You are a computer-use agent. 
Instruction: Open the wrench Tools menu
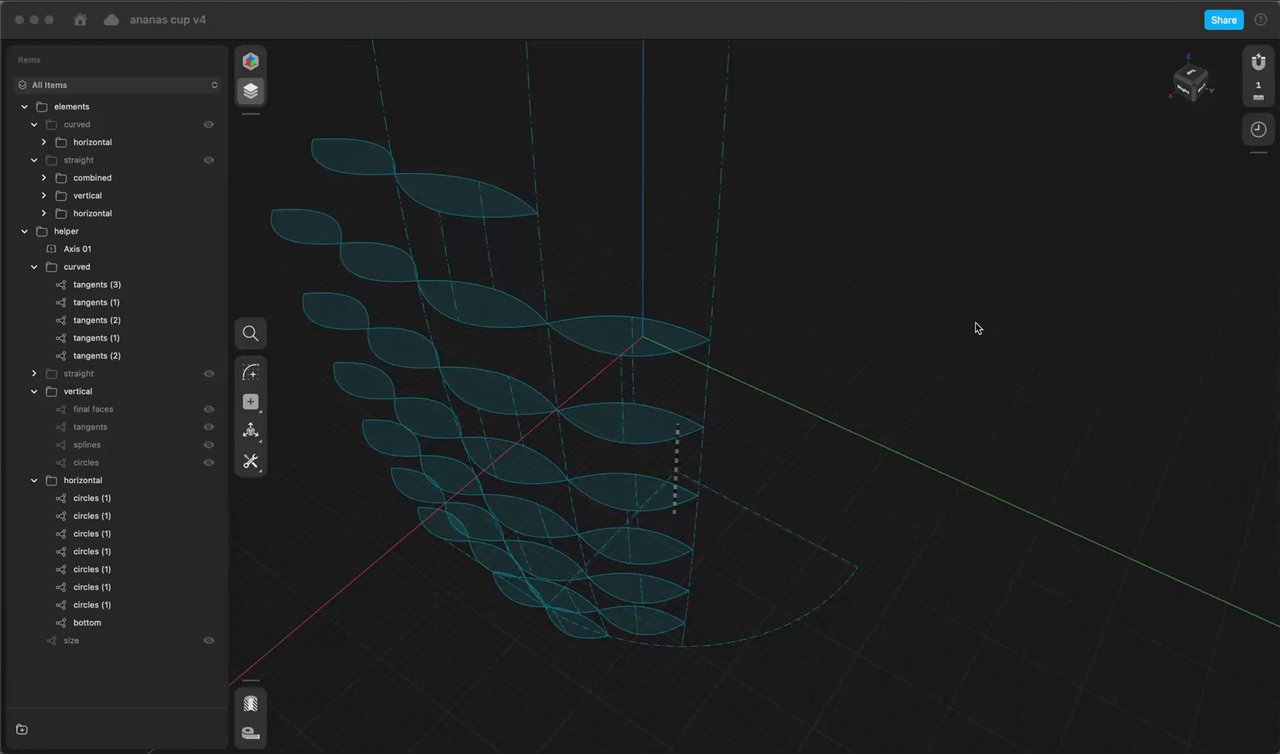click(251, 461)
